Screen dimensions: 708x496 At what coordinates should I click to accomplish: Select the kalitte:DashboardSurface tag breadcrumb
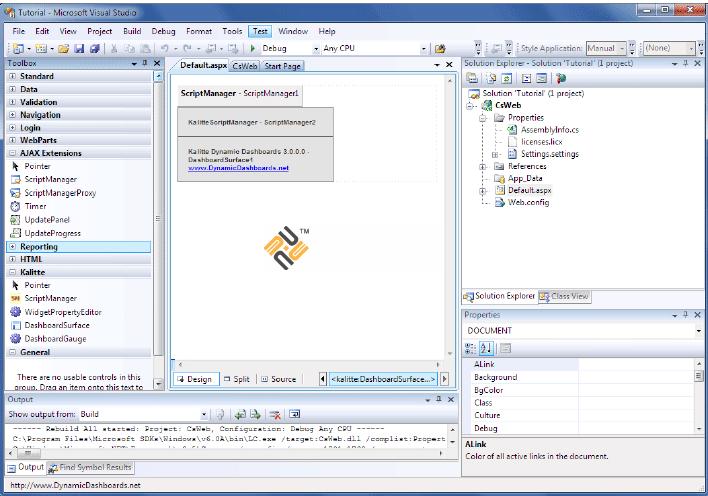click(383, 379)
